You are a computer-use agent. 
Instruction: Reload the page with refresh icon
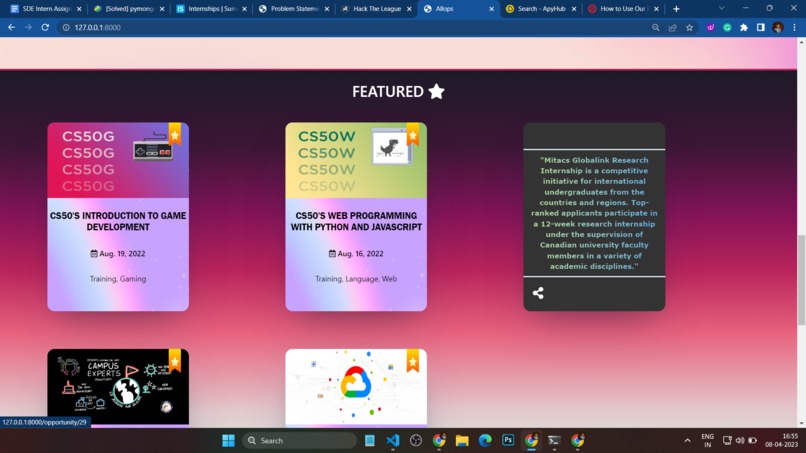(45, 27)
